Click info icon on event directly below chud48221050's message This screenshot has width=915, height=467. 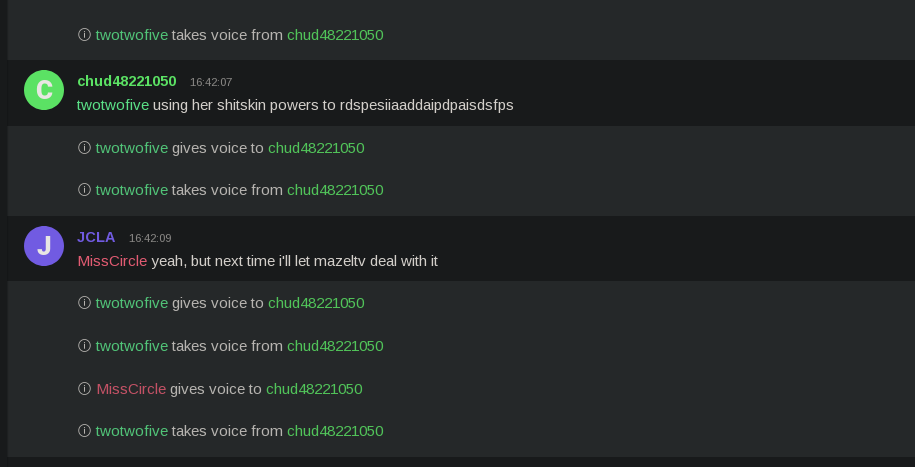click(x=85, y=148)
